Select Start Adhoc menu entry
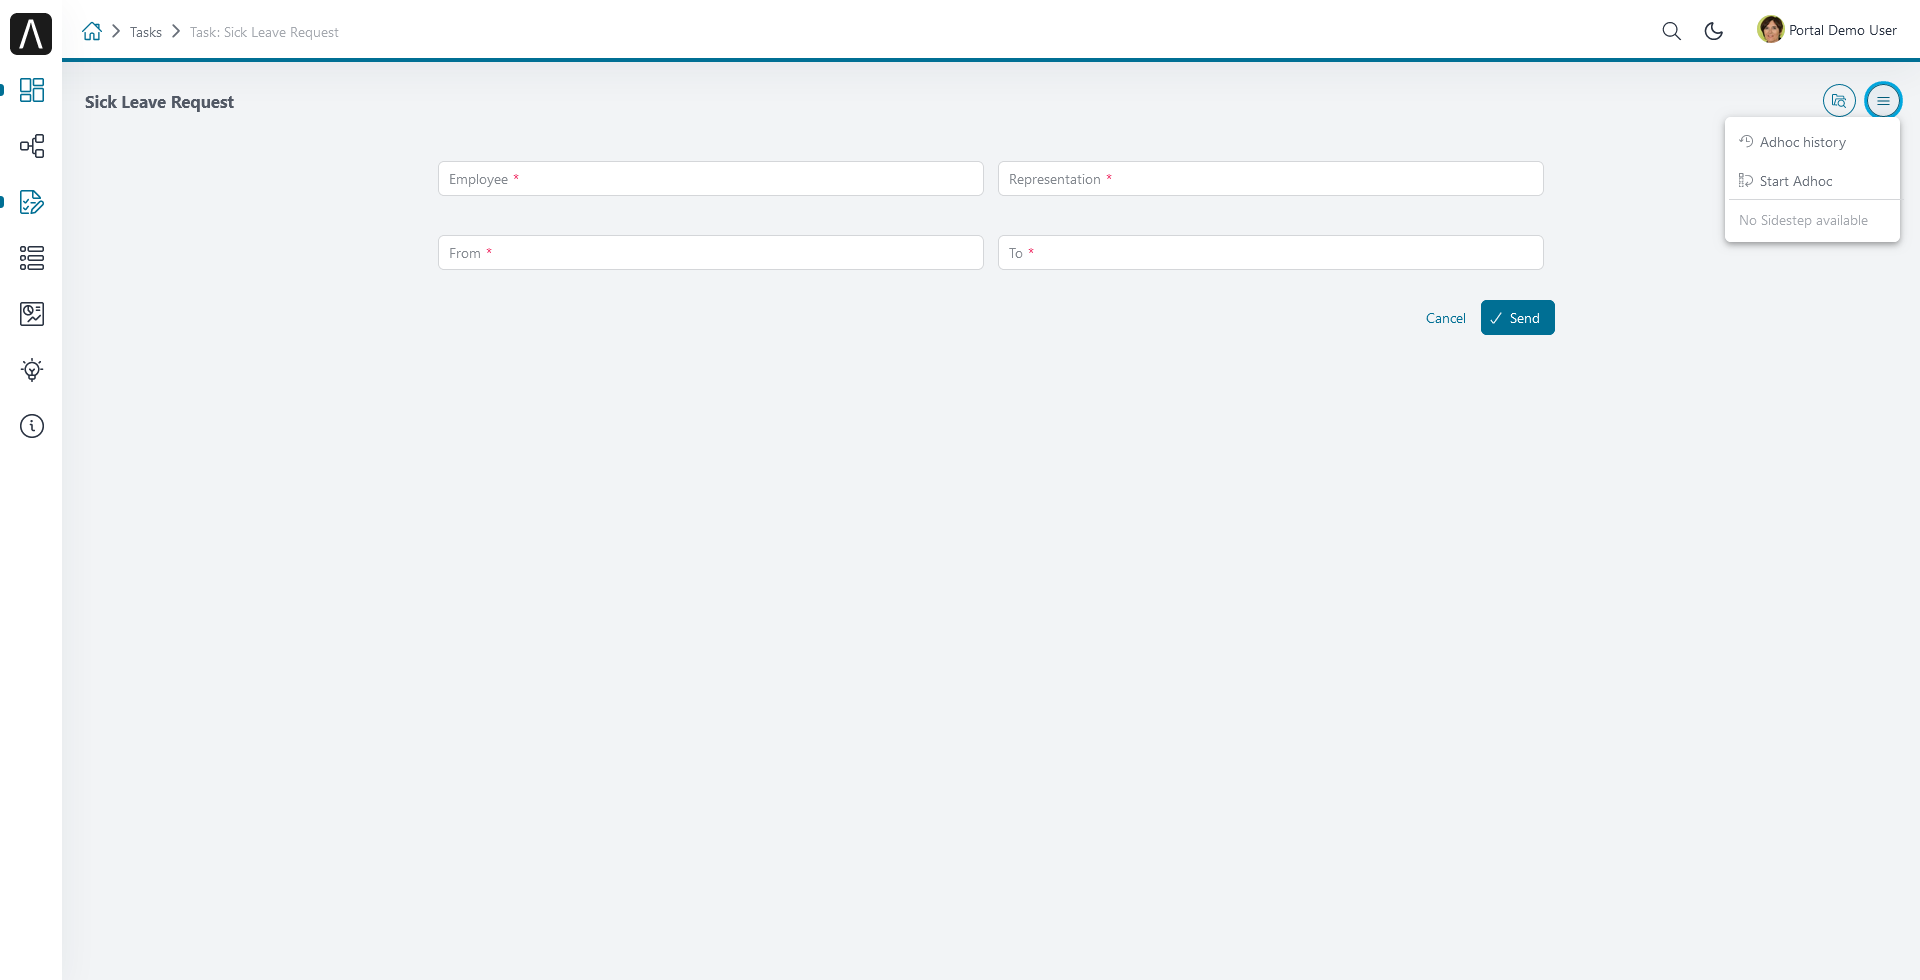Image resolution: width=1920 pixels, height=980 pixels. (x=1795, y=181)
